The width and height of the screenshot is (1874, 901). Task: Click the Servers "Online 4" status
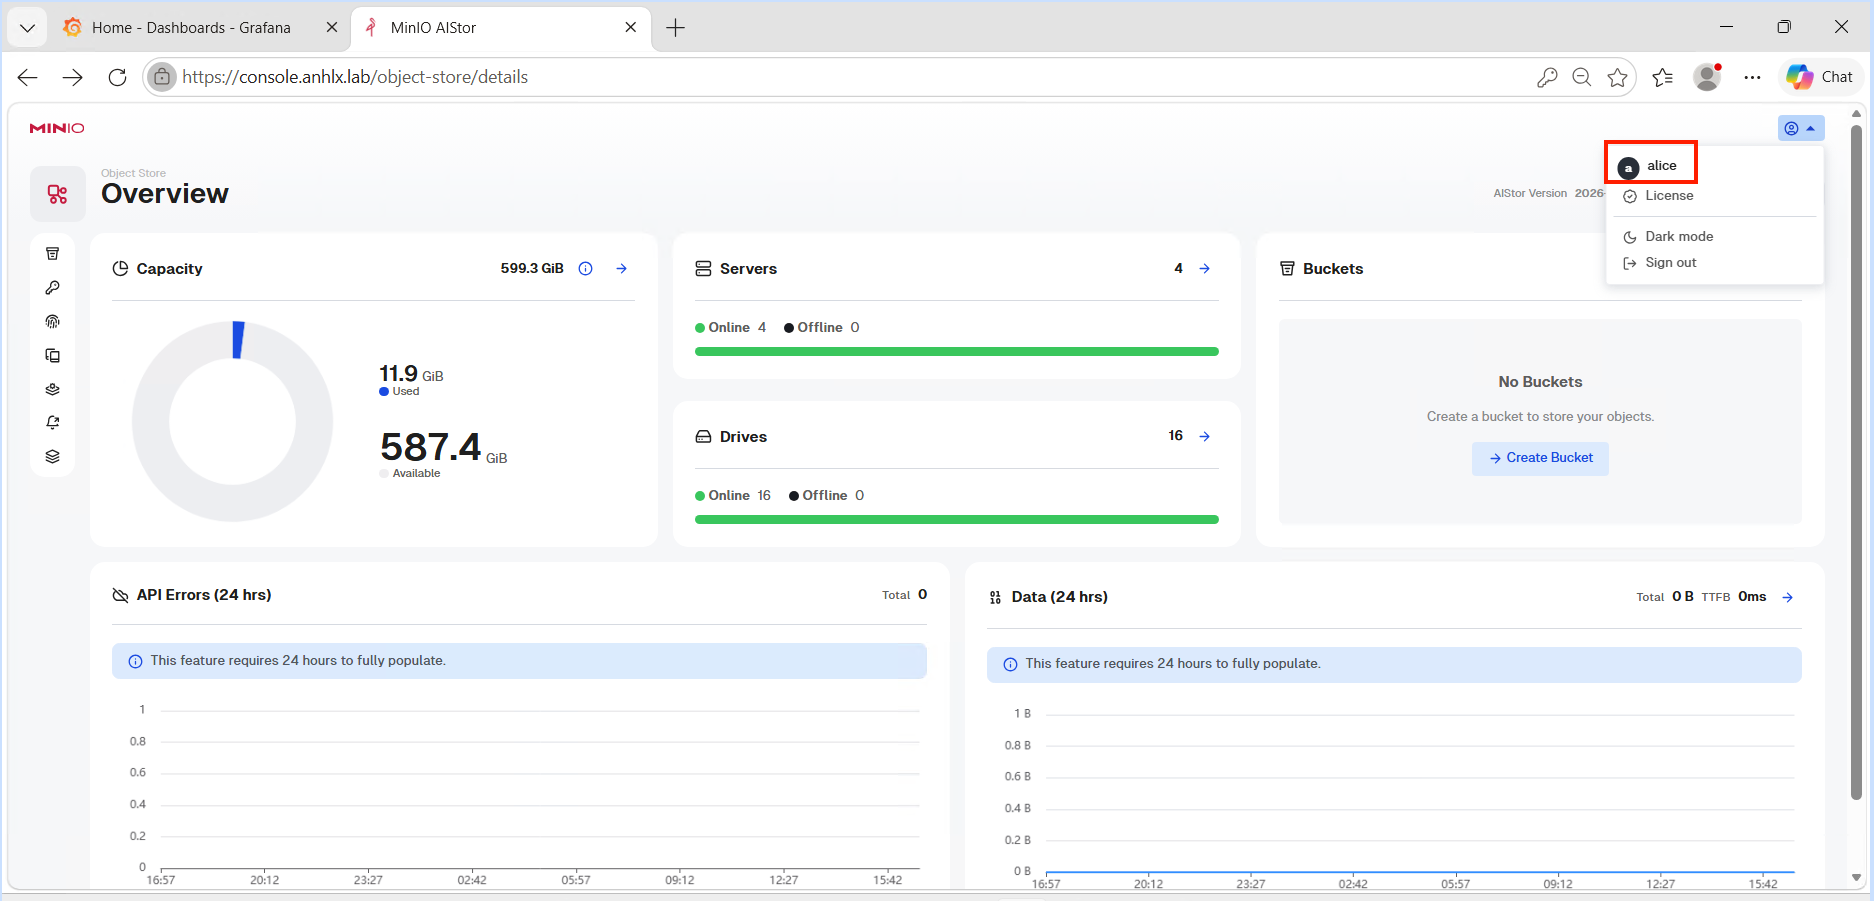pos(731,328)
